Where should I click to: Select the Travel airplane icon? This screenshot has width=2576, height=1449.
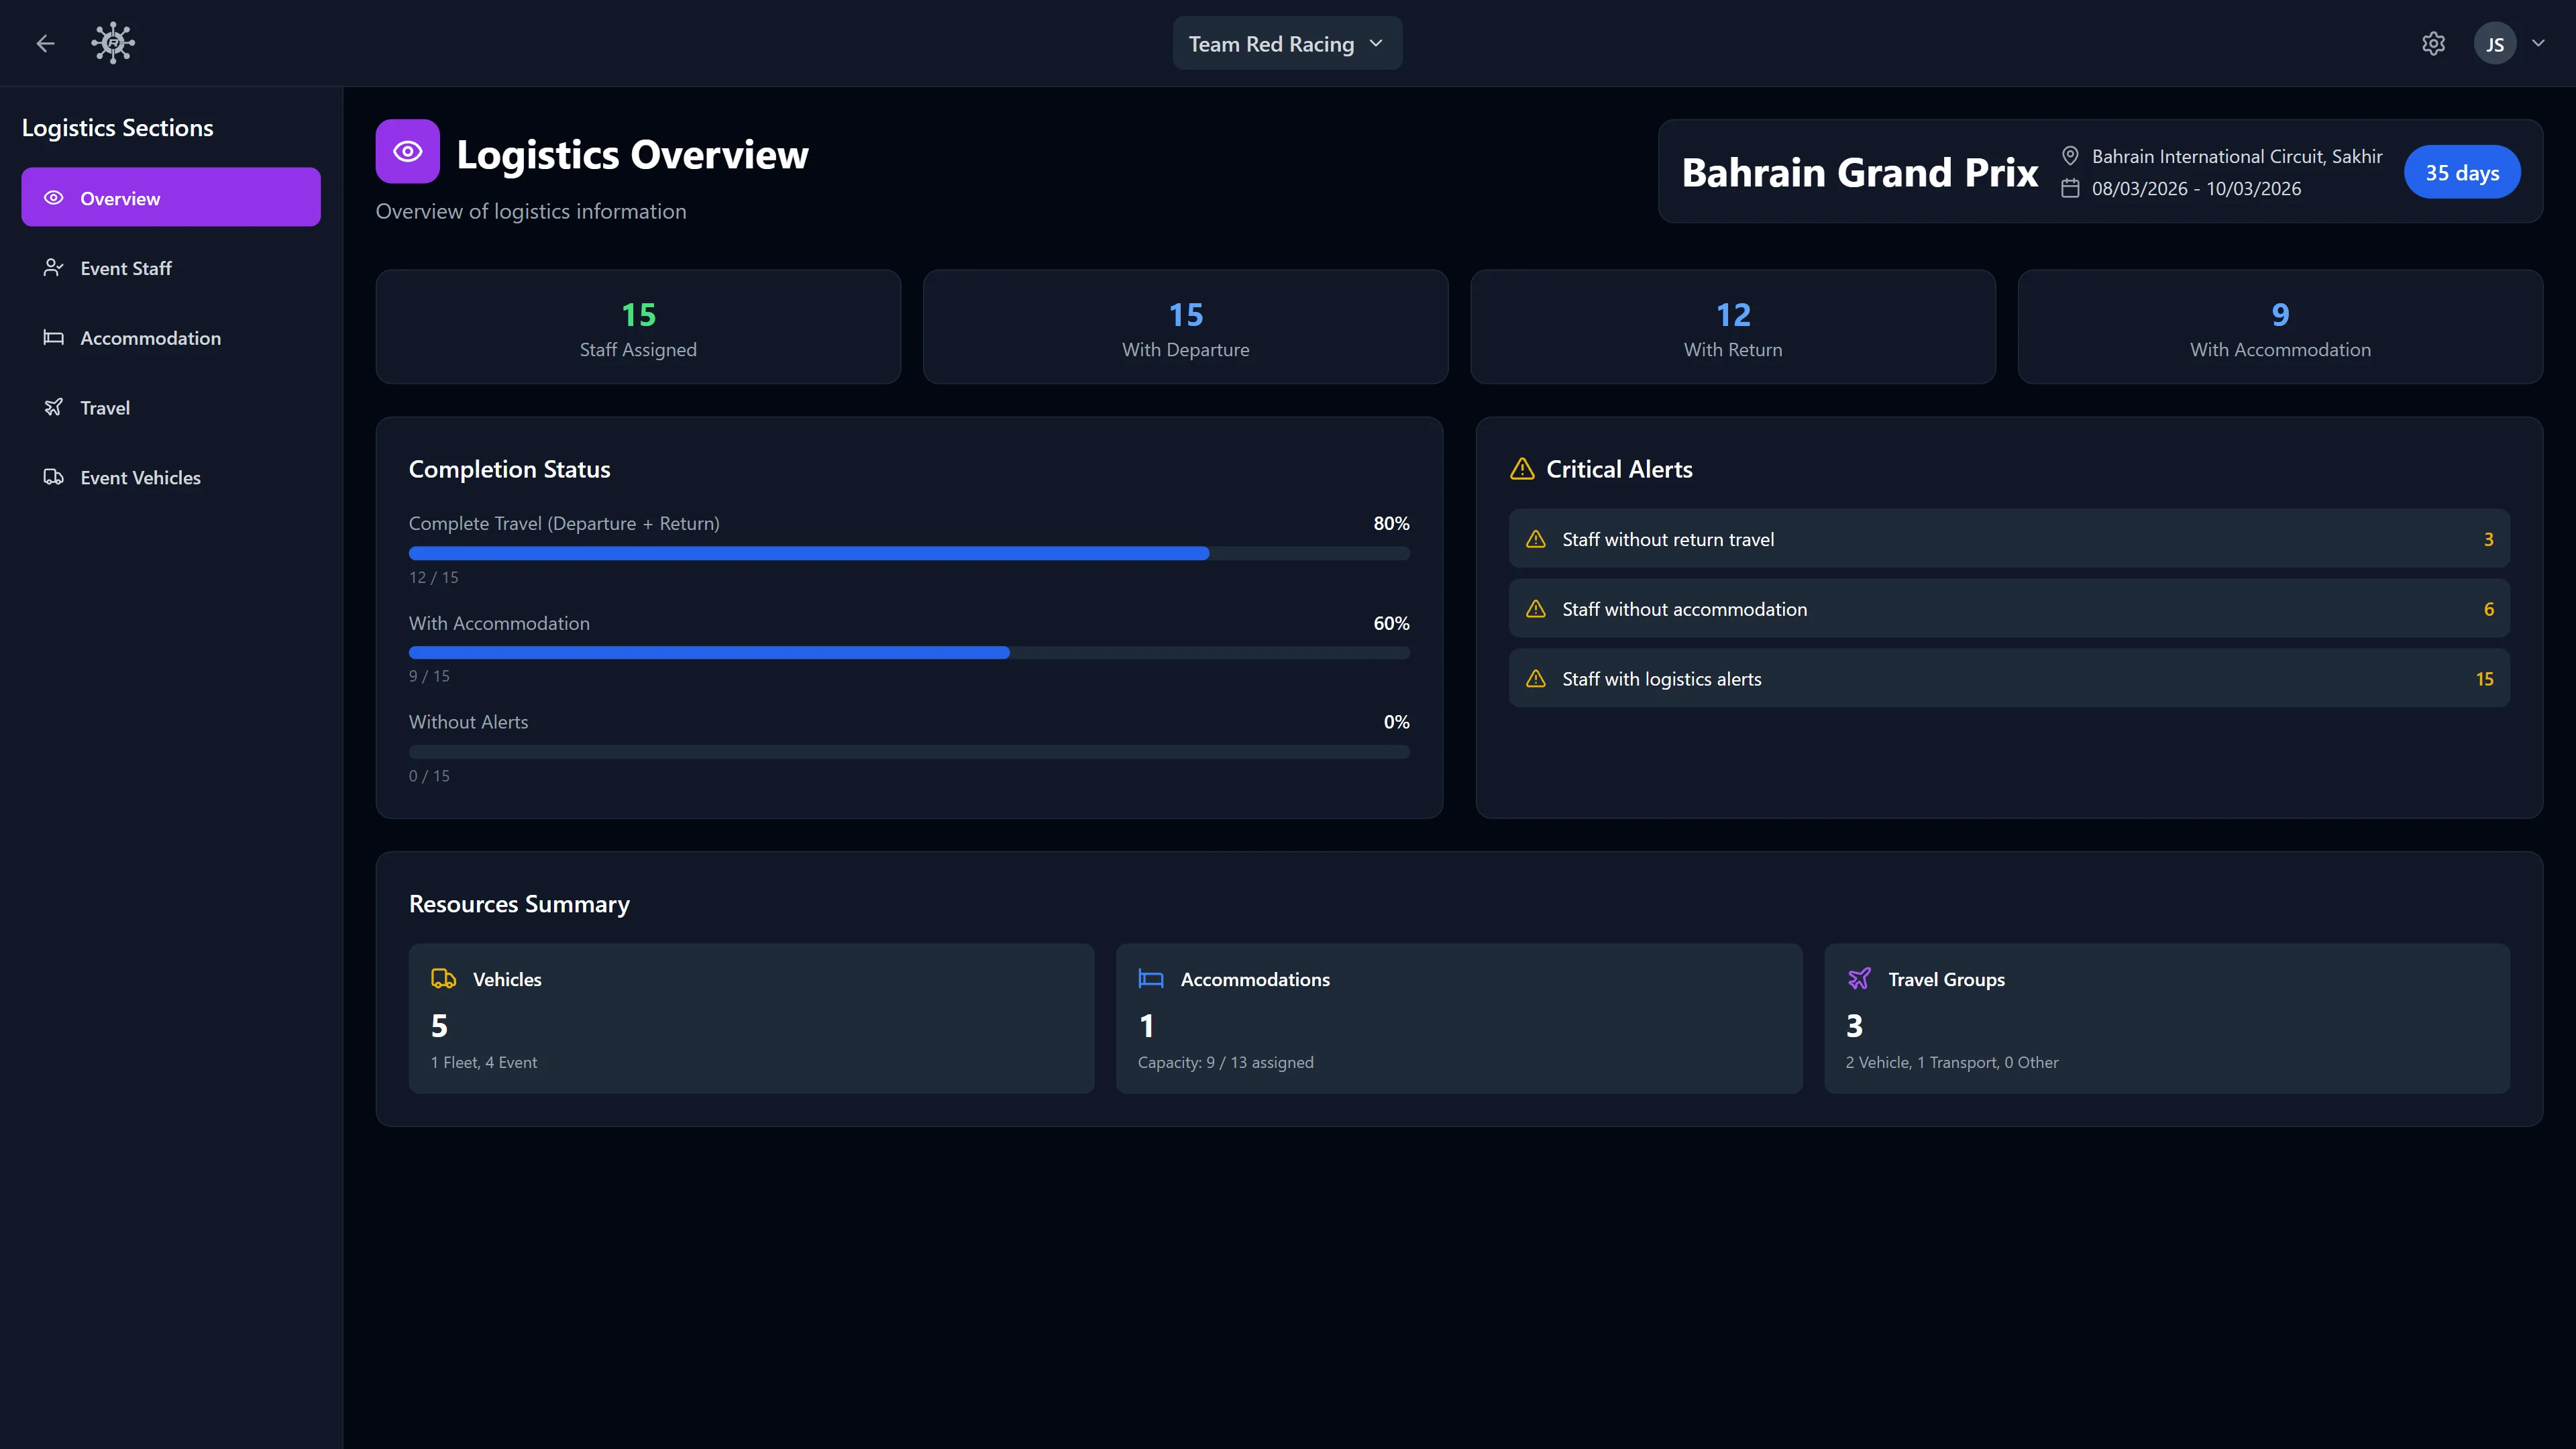pos(54,408)
